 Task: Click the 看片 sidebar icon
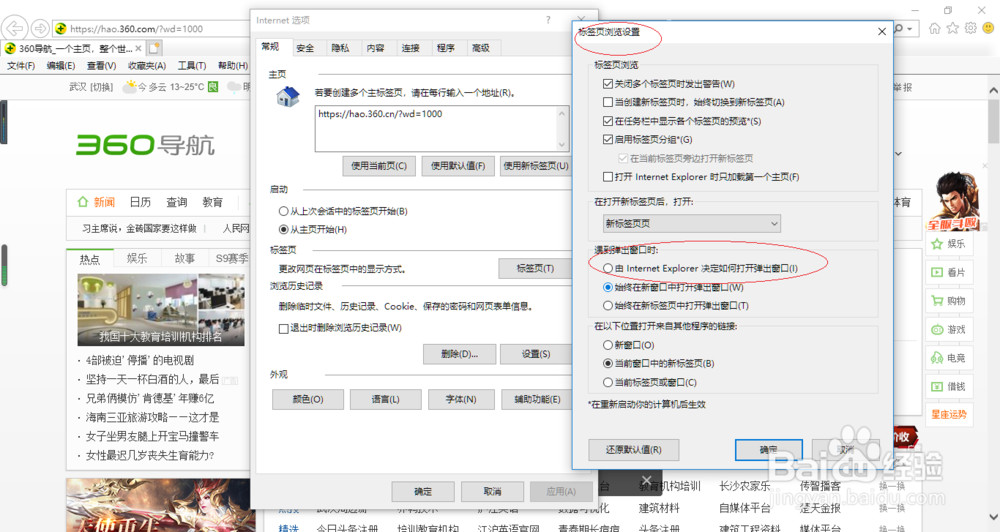tap(937, 272)
